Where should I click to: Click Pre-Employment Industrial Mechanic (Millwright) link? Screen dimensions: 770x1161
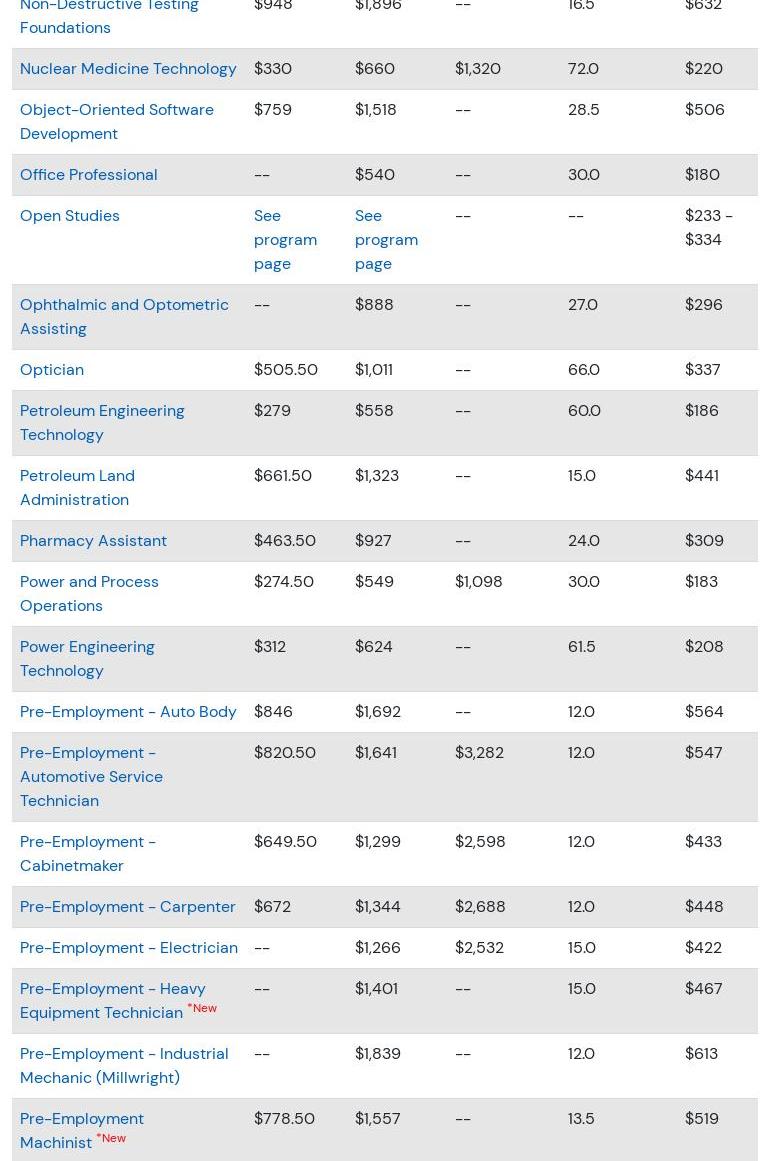pos(124,1065)
